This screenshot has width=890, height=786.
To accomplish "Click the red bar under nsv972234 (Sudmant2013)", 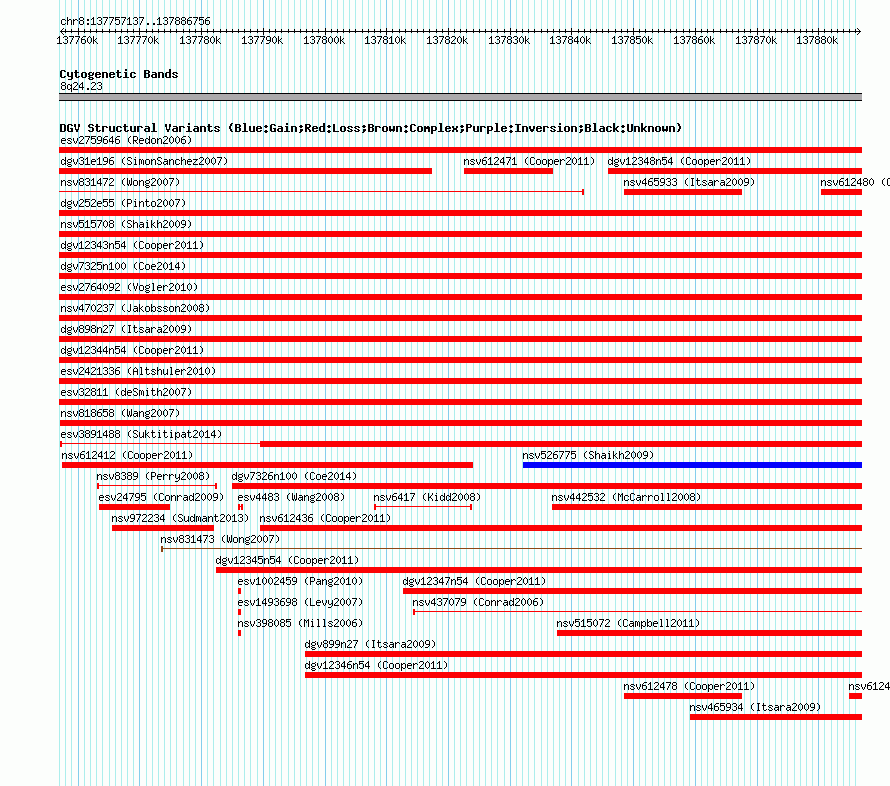I will coord(163,528).
